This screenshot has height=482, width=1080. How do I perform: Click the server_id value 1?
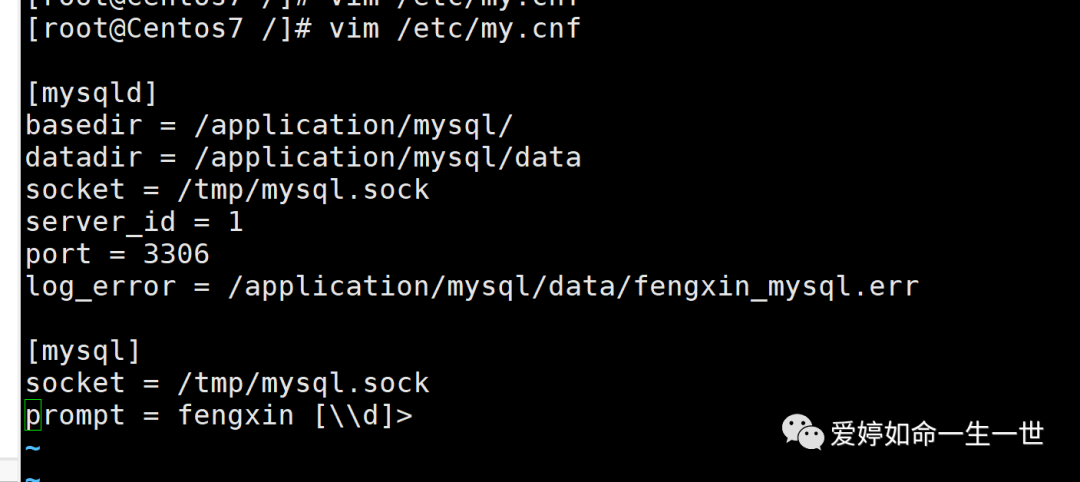coord(236,222)
